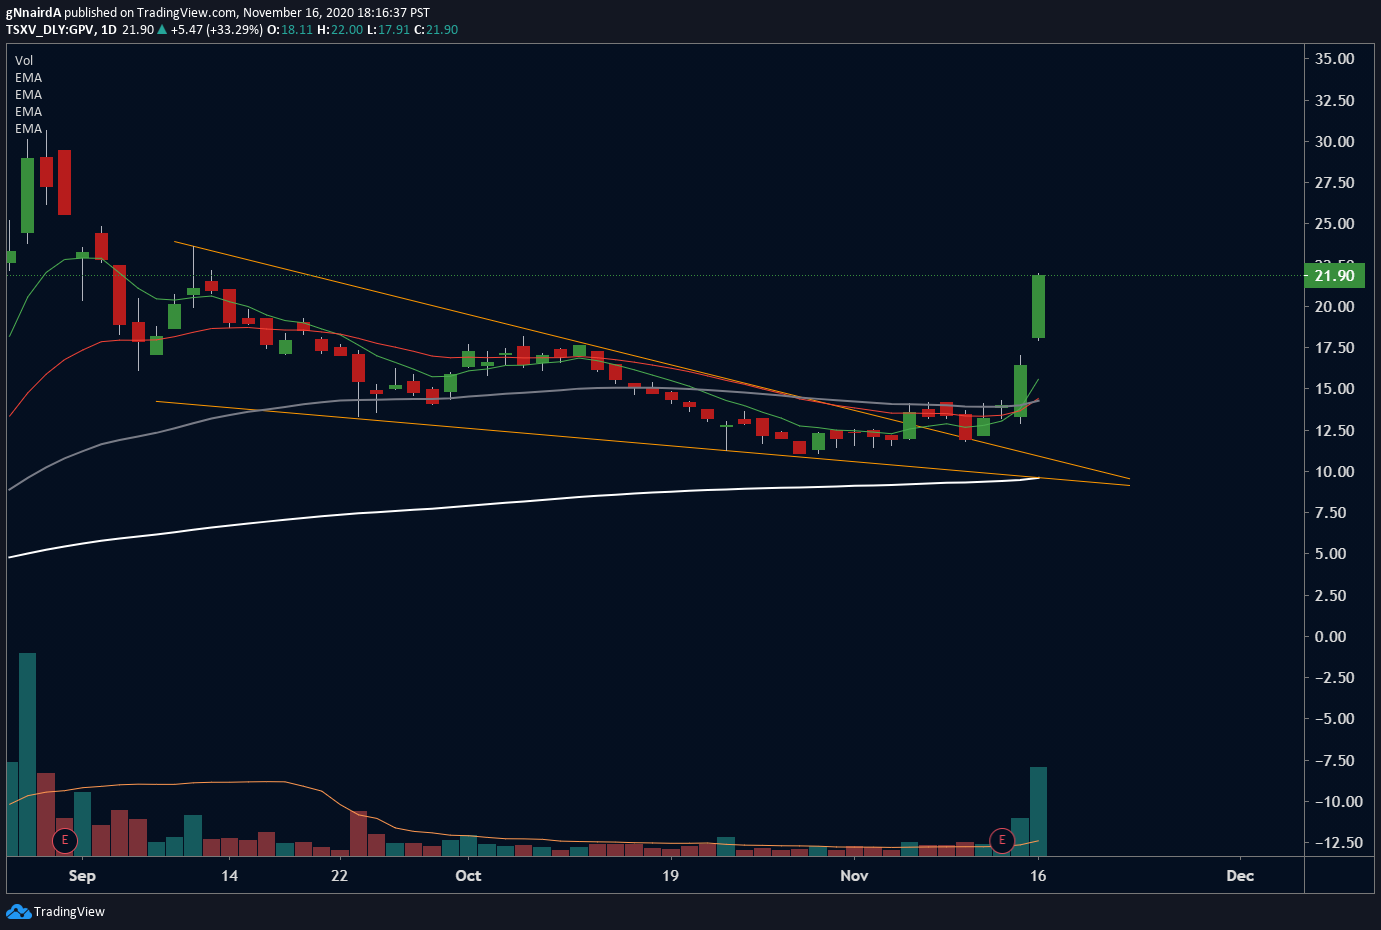Click the −10.00 price axis label
The height and width of the screenshot is (930, 1381).
pos(1338,802)
